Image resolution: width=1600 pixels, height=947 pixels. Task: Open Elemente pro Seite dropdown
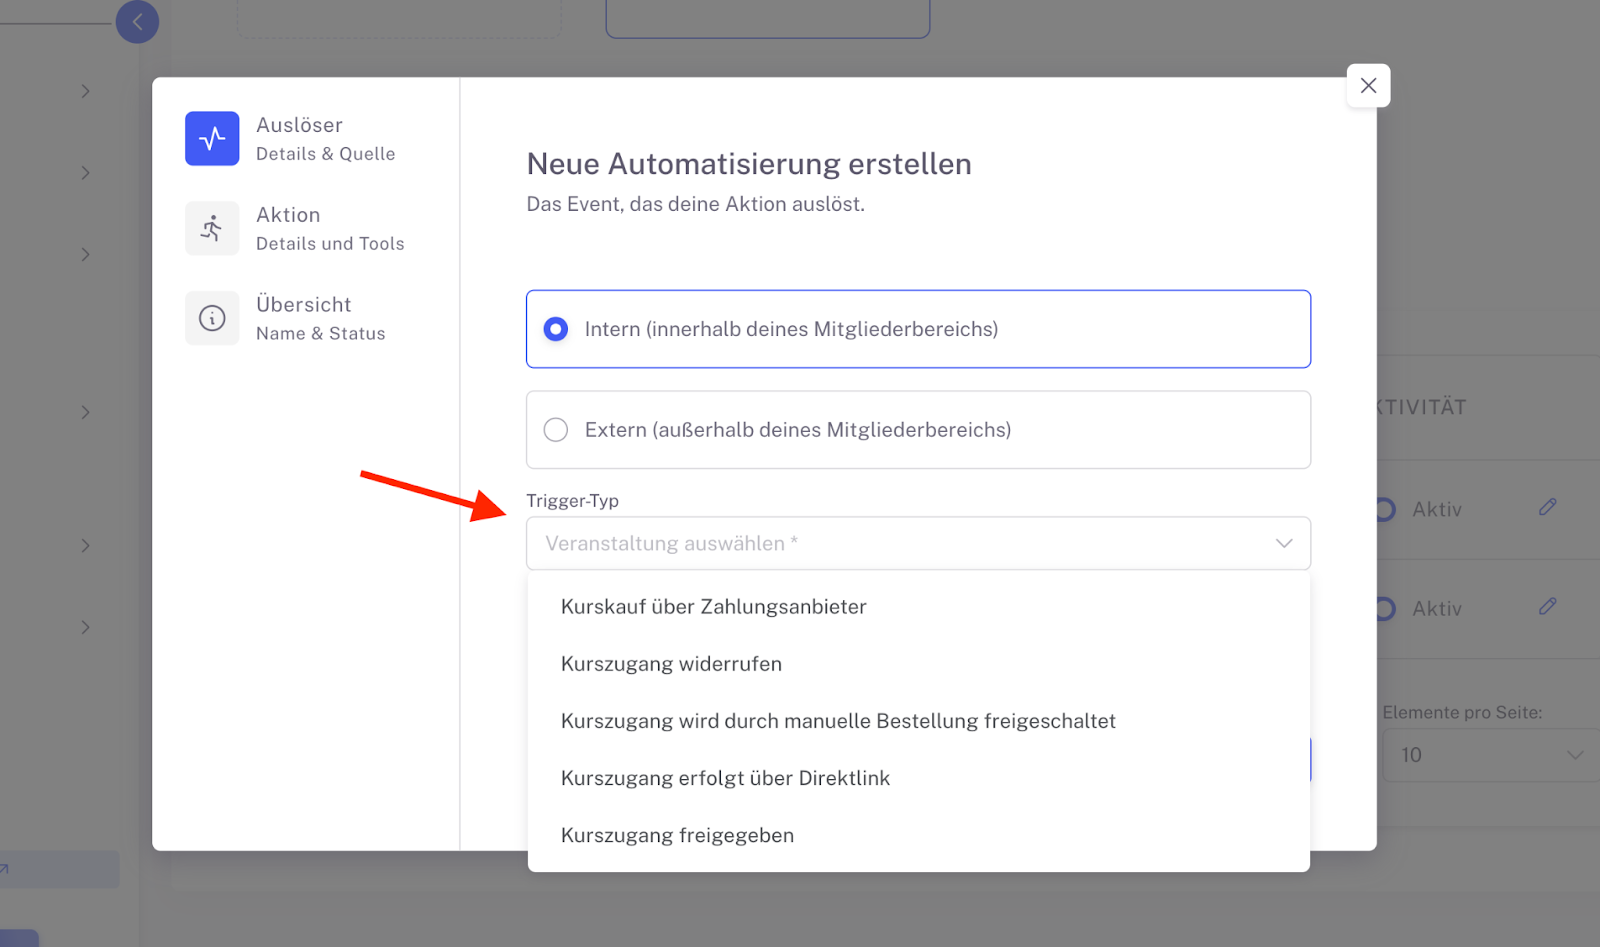click(1491, 755)
